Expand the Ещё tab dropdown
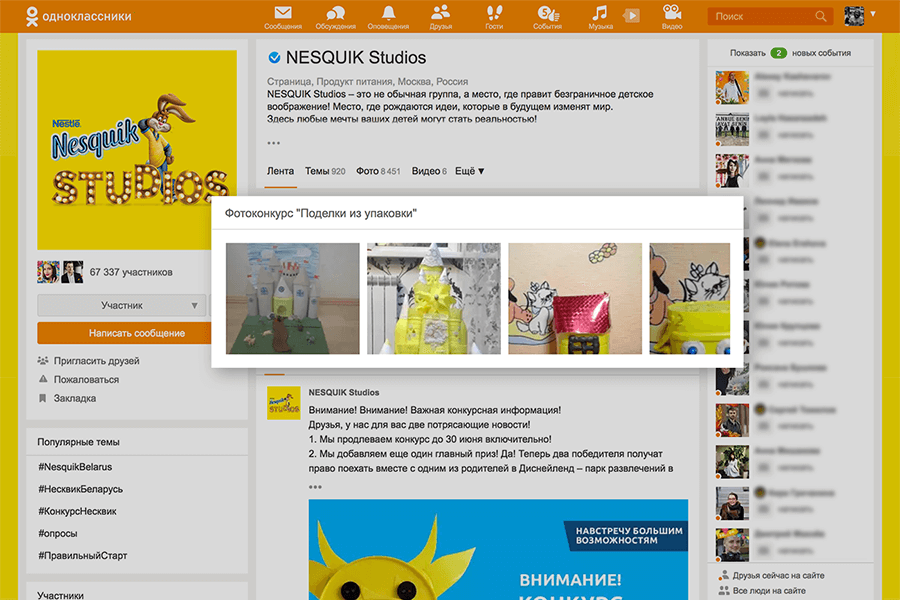Viewport: 900px width, 600px height. coord(469,171)
